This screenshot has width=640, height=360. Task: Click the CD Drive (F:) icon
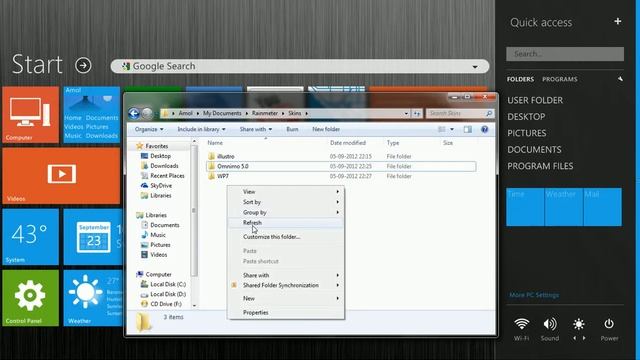point(144,304)
